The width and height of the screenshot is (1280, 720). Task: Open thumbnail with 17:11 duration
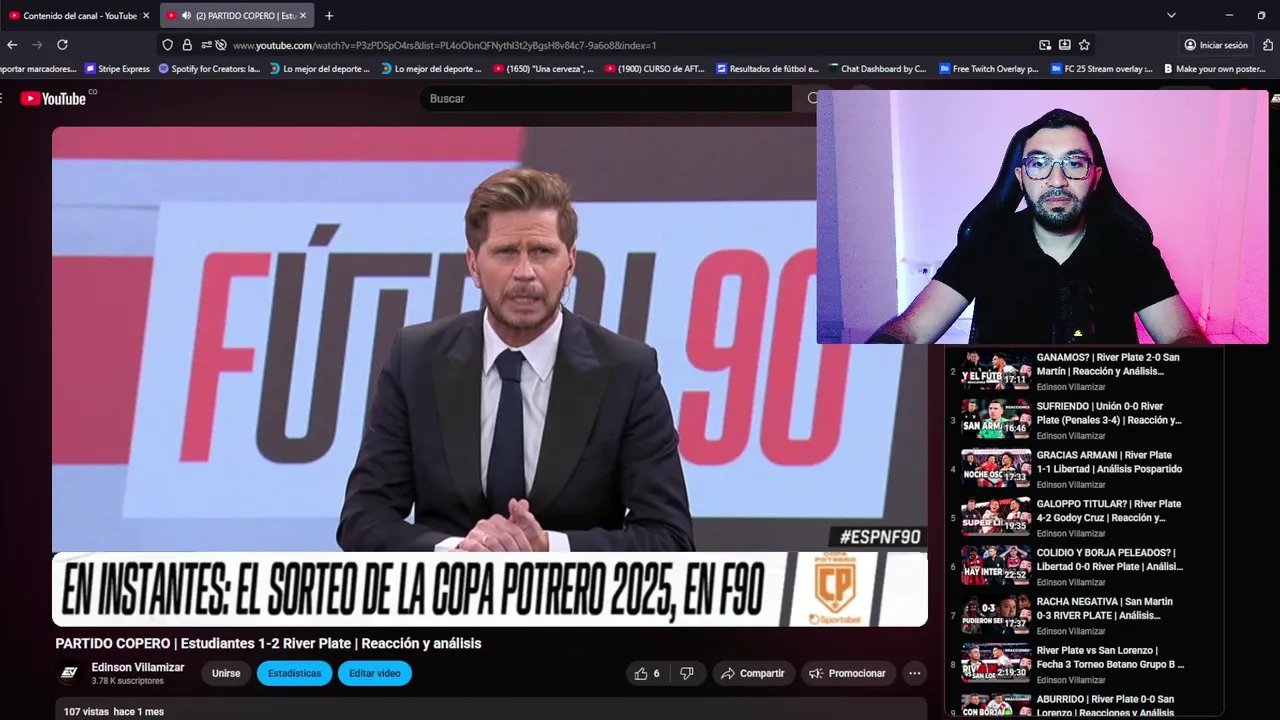point(996,370)
